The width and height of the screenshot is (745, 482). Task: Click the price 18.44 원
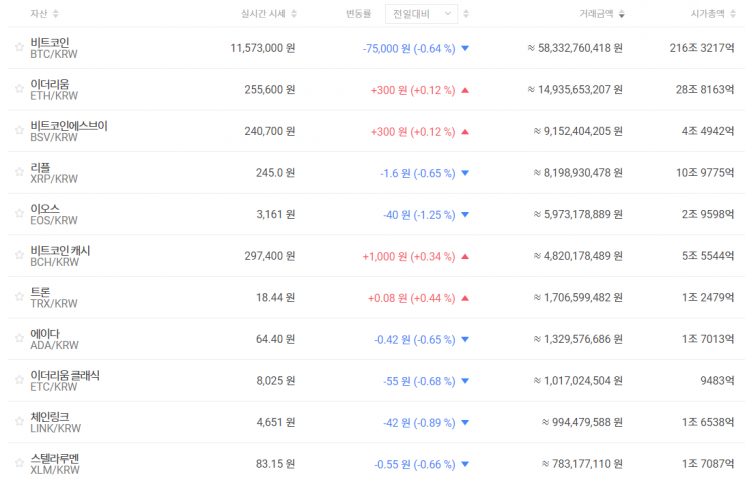276,298
